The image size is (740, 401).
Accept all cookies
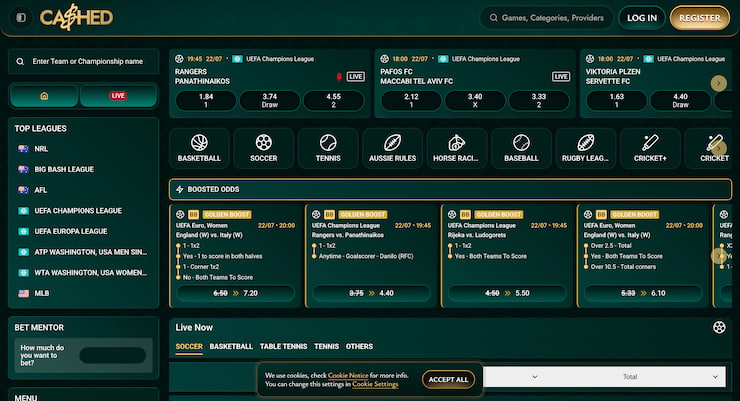pos(448,379)
